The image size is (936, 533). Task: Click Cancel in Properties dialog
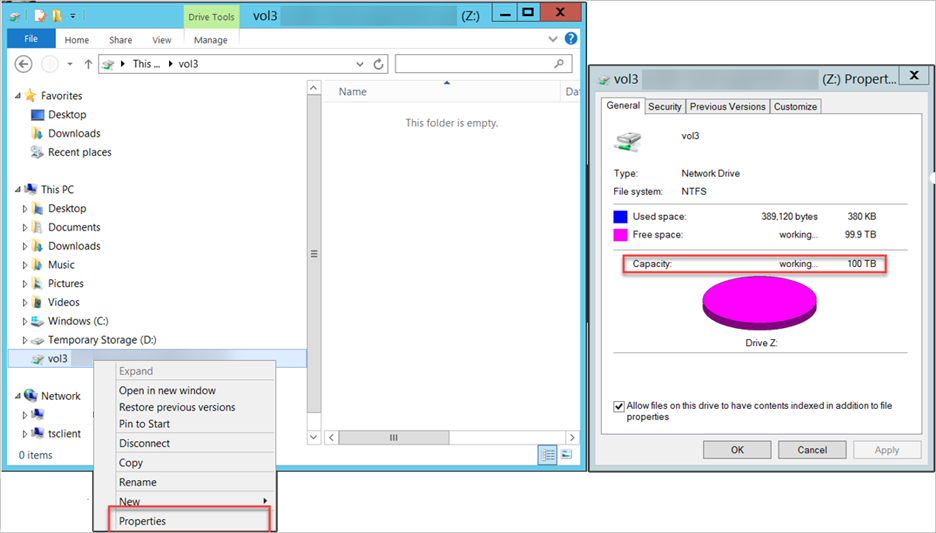(x=812, y=450)
